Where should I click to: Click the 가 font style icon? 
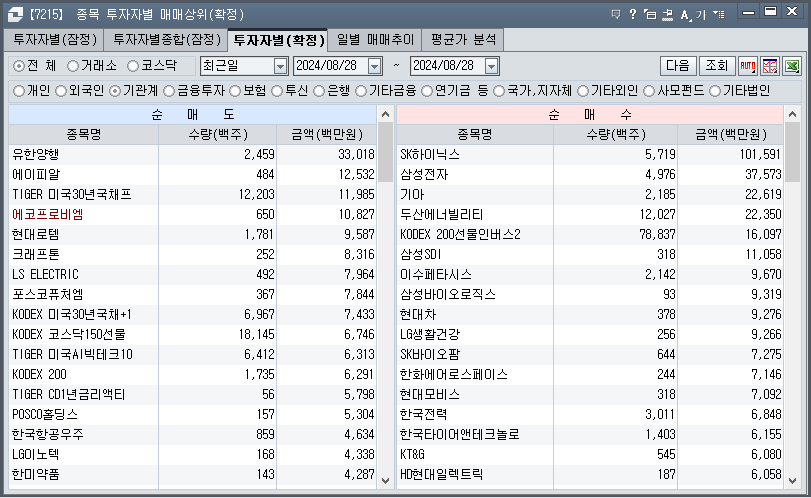click(701, 14)
